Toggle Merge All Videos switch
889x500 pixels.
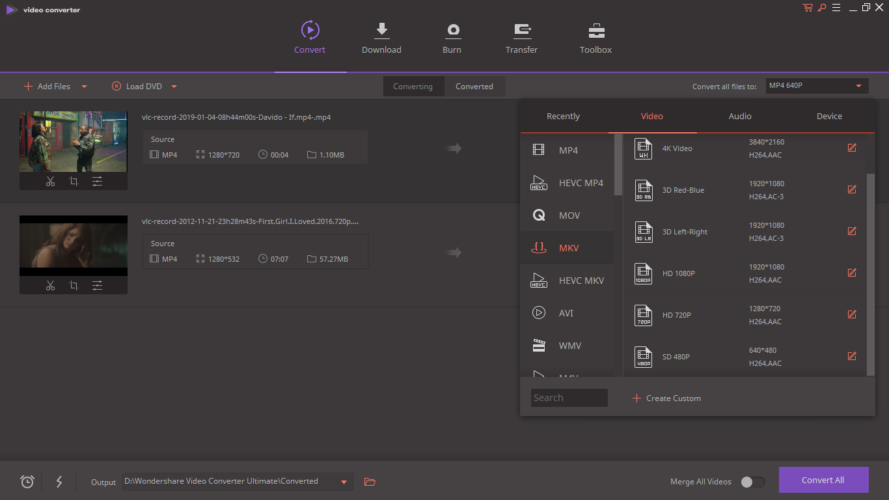752,482
